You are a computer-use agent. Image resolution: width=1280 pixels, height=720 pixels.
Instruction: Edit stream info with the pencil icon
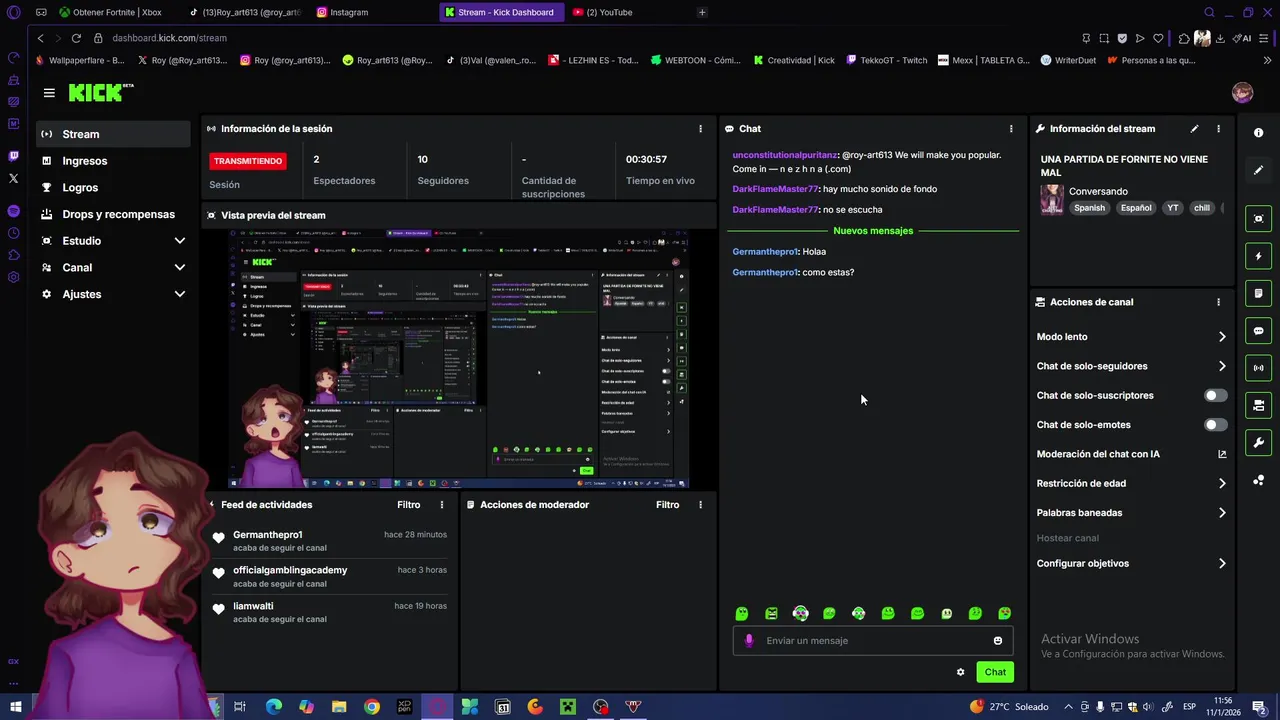pos(1194,129)
